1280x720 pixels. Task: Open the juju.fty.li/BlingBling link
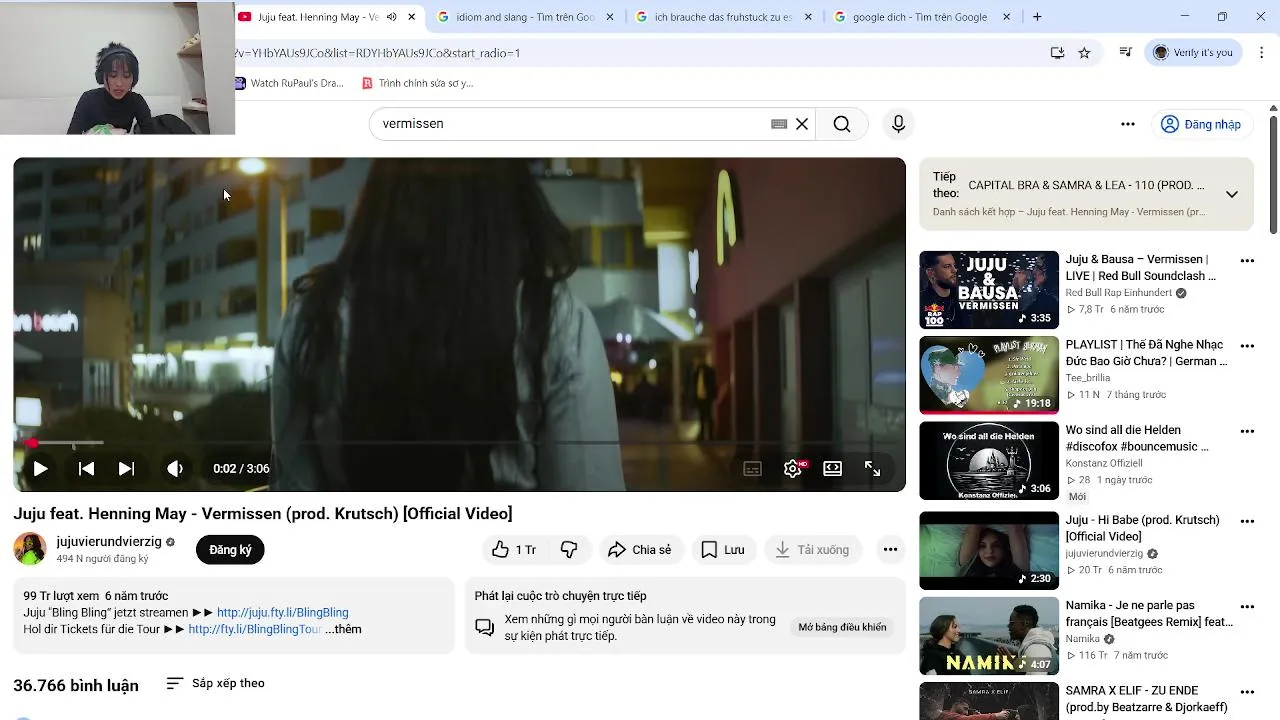(x=283, y=613)
